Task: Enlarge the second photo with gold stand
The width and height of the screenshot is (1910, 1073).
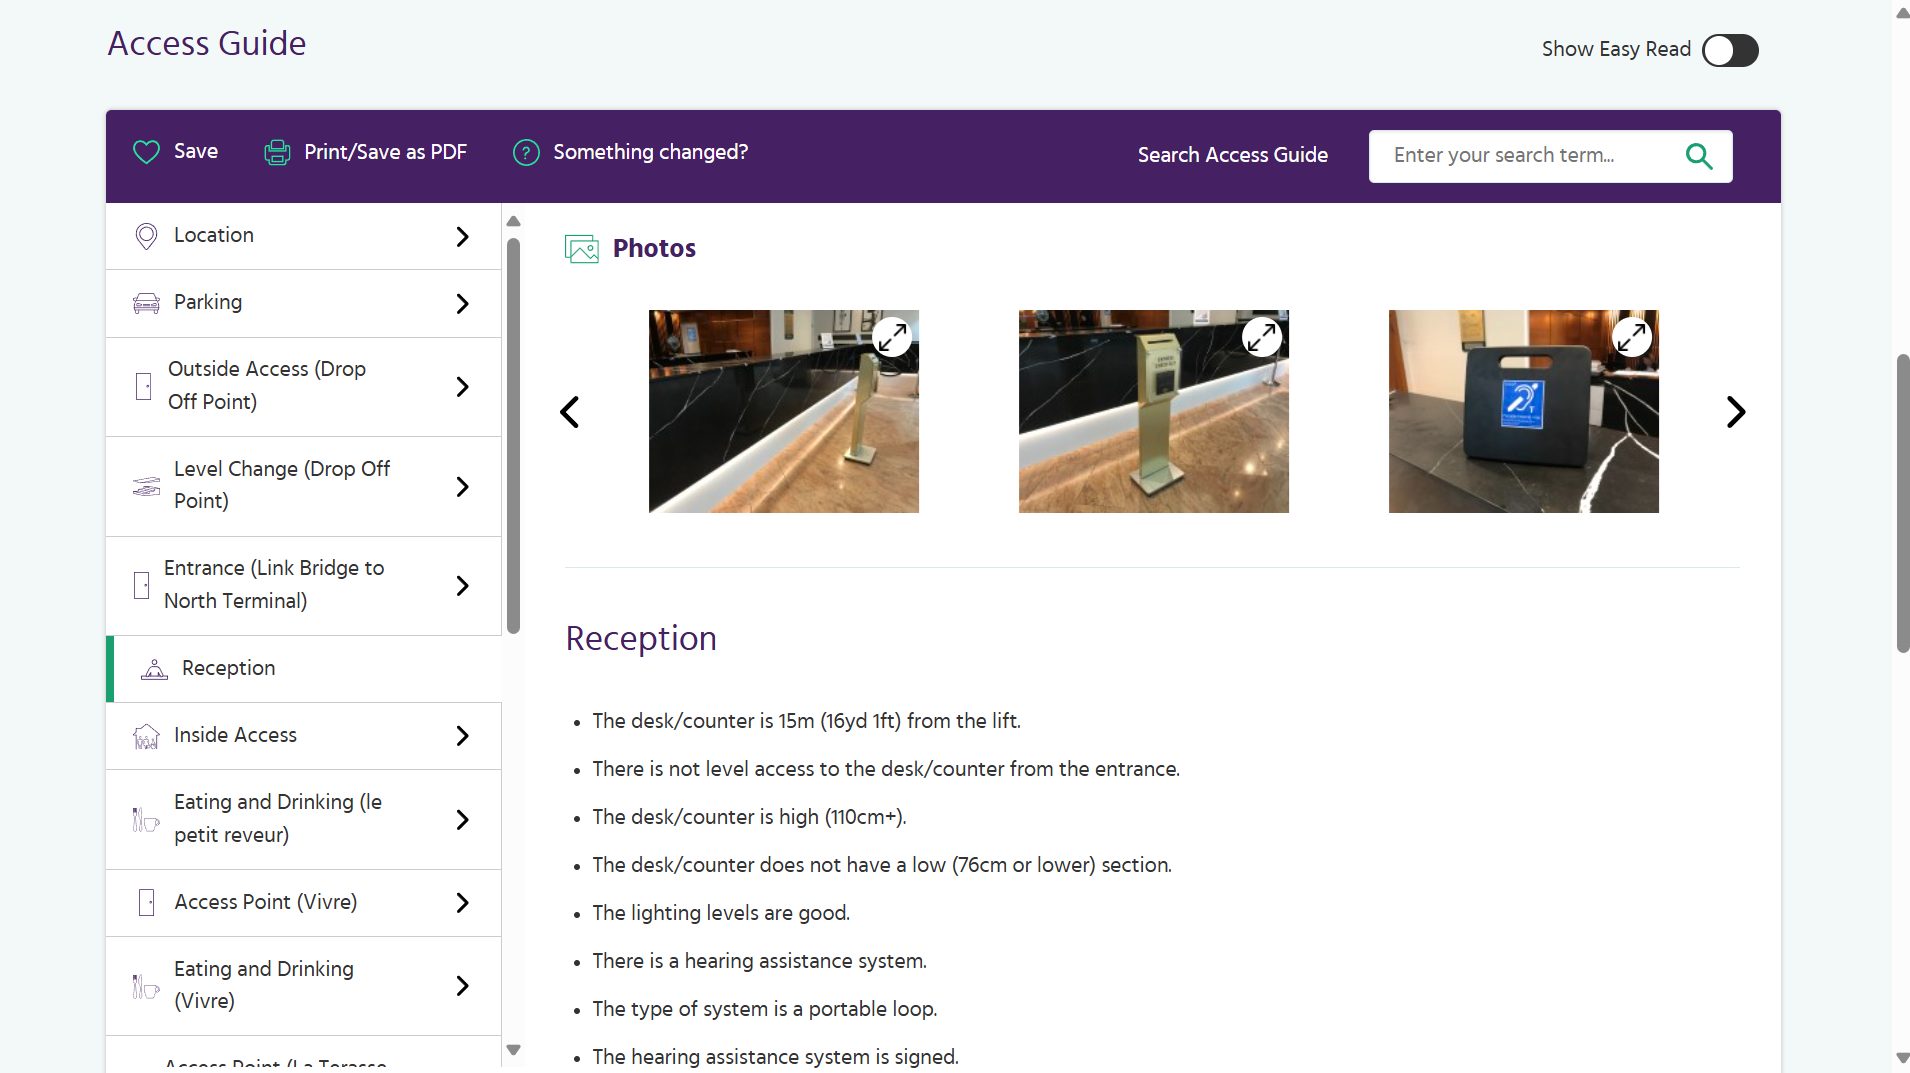Action: [x=1262, y=337]
